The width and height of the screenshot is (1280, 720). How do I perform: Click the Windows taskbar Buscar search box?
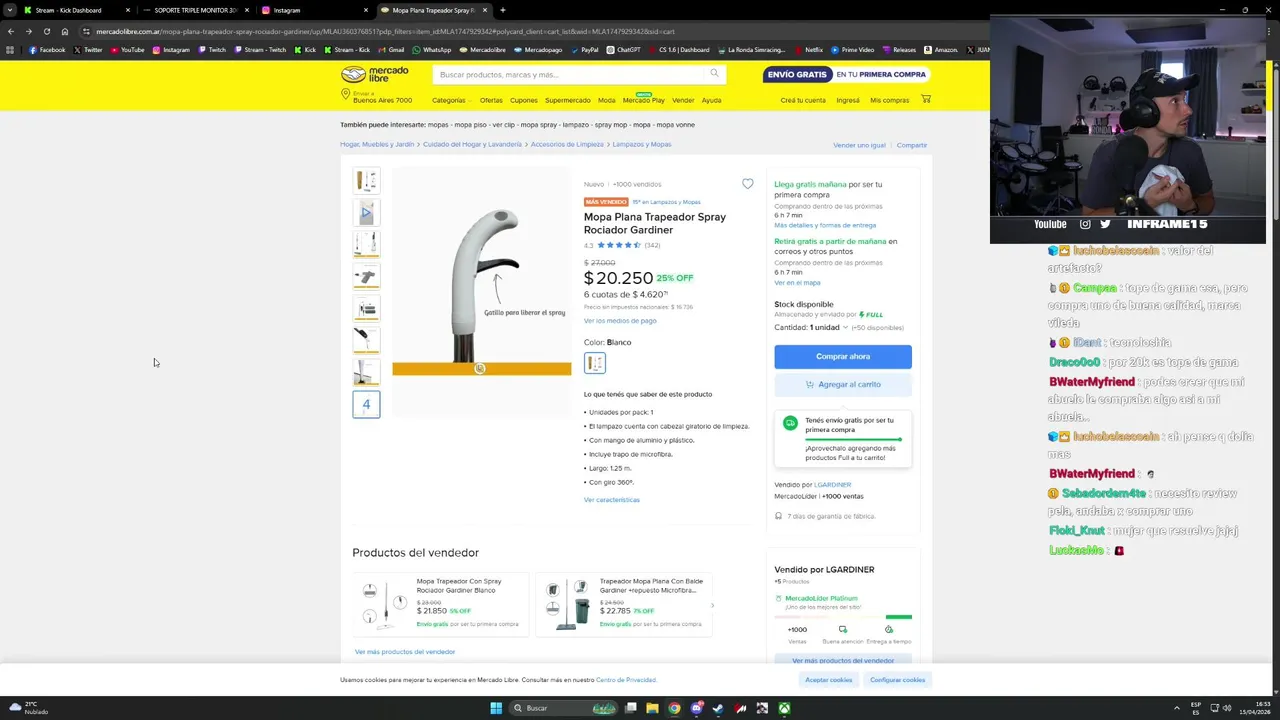pyautogui.click(x=563, y=708)
